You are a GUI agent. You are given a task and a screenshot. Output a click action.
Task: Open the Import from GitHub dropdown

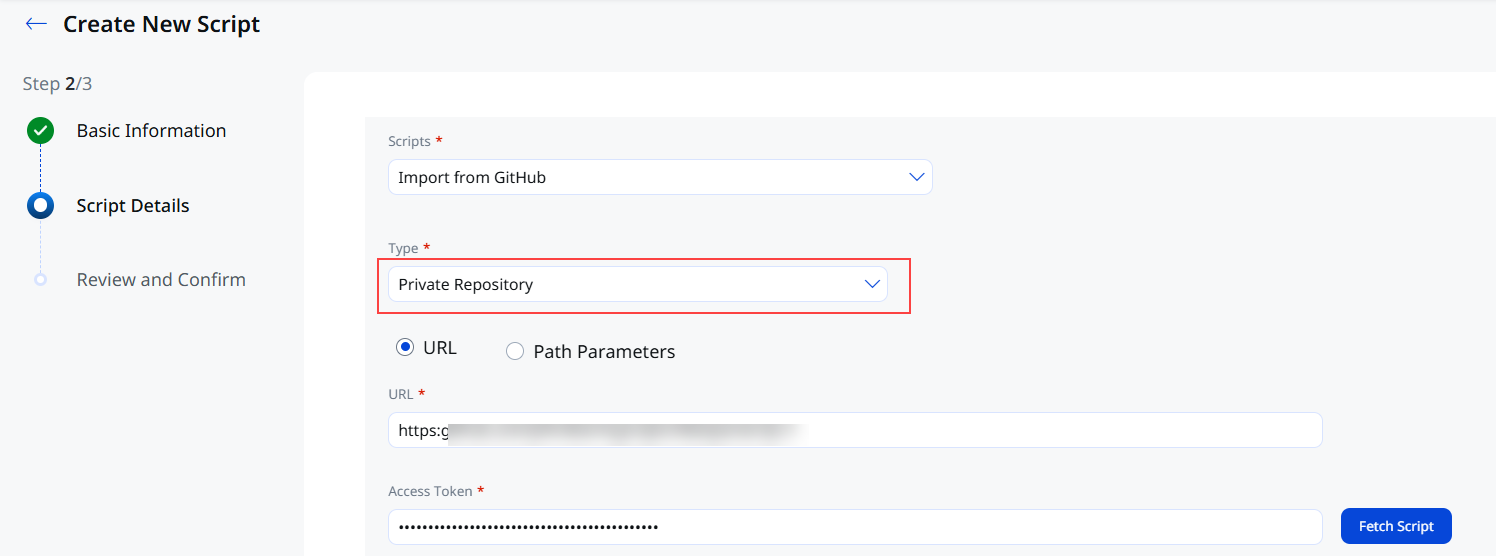660,177
